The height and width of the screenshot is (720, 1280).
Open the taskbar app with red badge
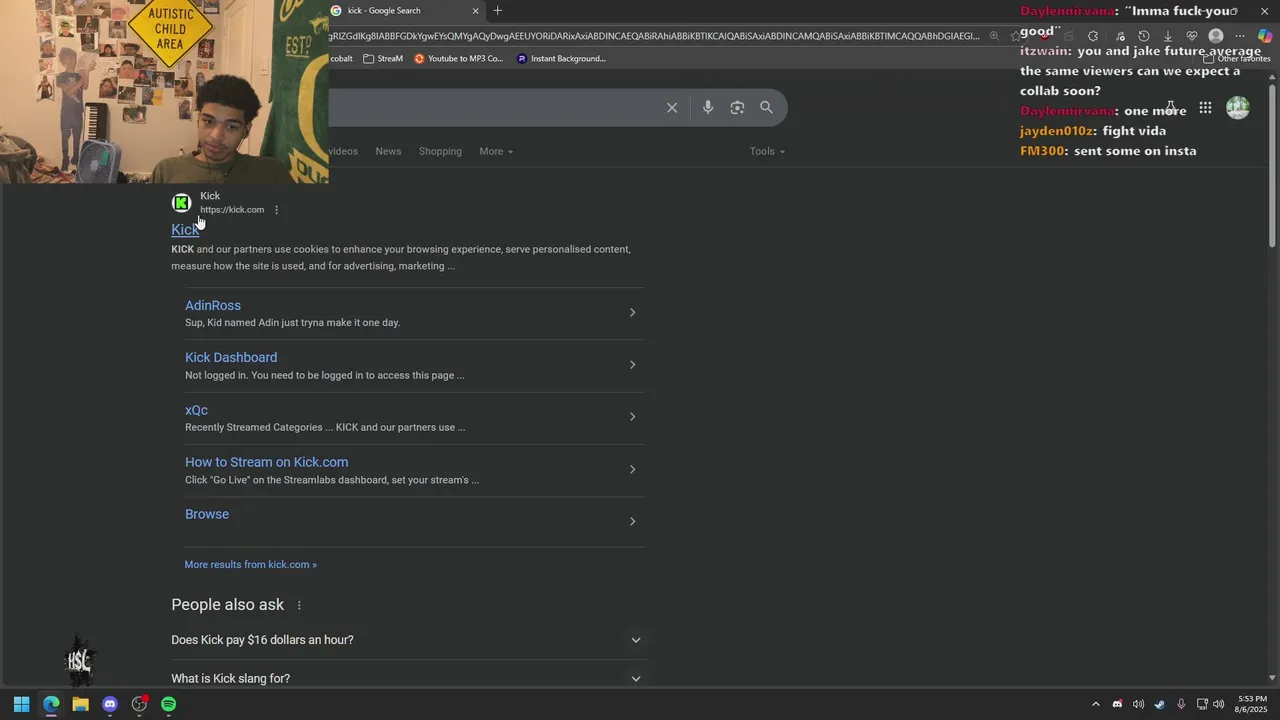pyautogui.click(x=139, y=704)
